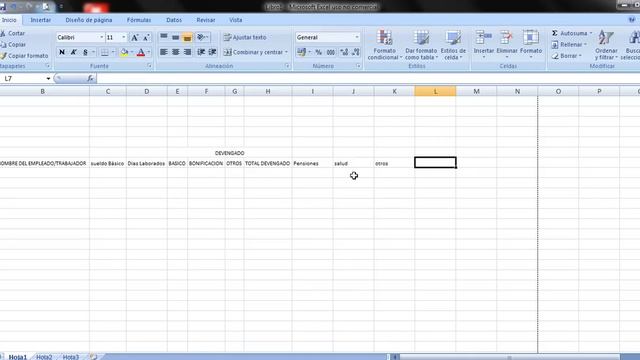
Task: Decrease font size with the small A icon
Action: pyautogui.click(x=146, y=38)
